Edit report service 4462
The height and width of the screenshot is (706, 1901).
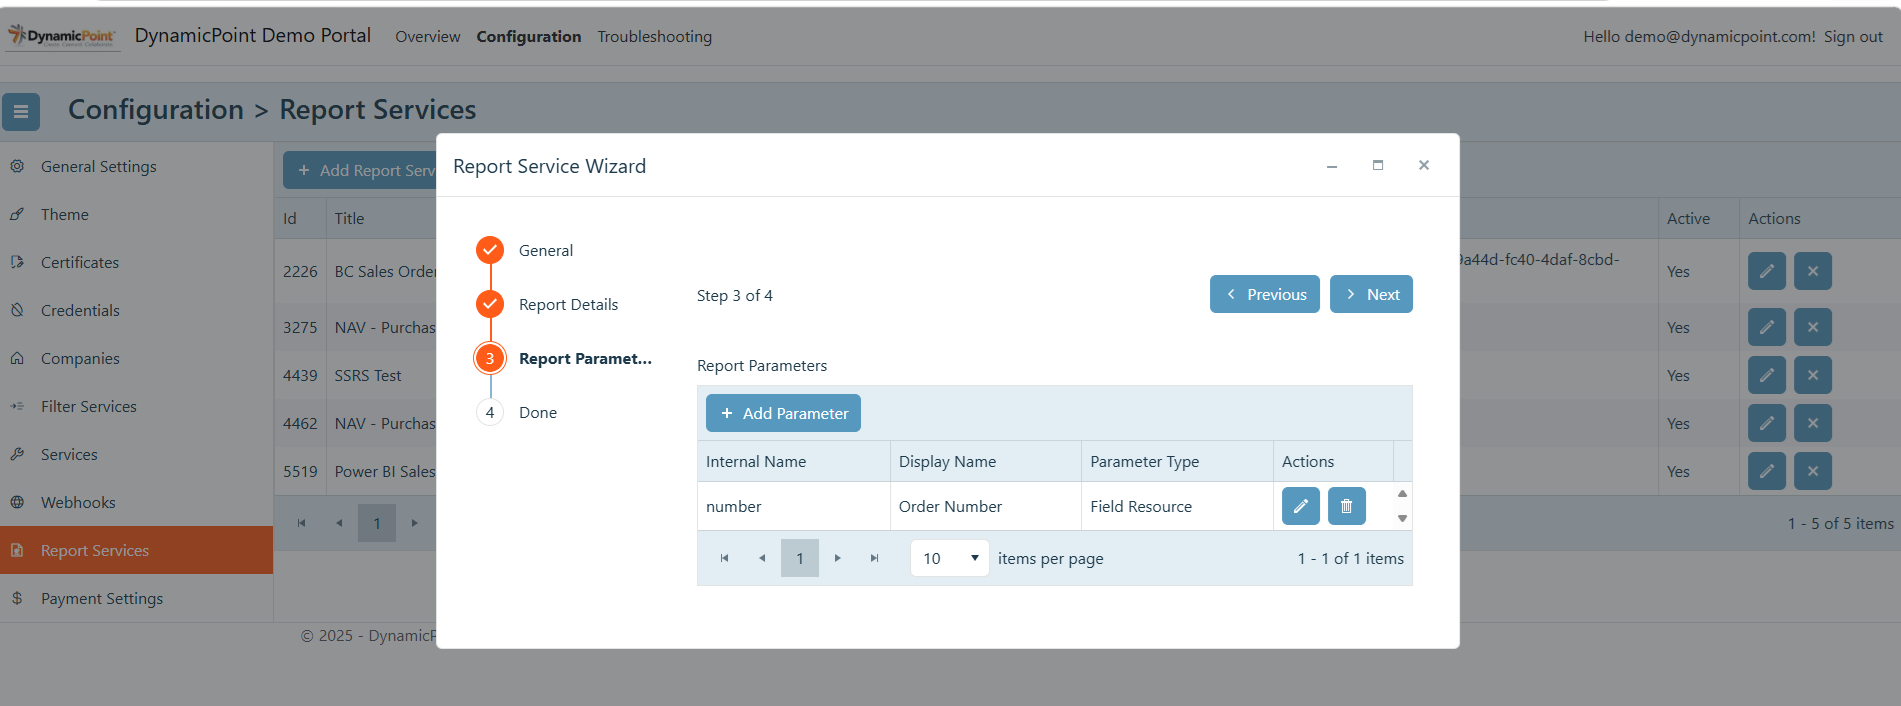click(1767, 423)
